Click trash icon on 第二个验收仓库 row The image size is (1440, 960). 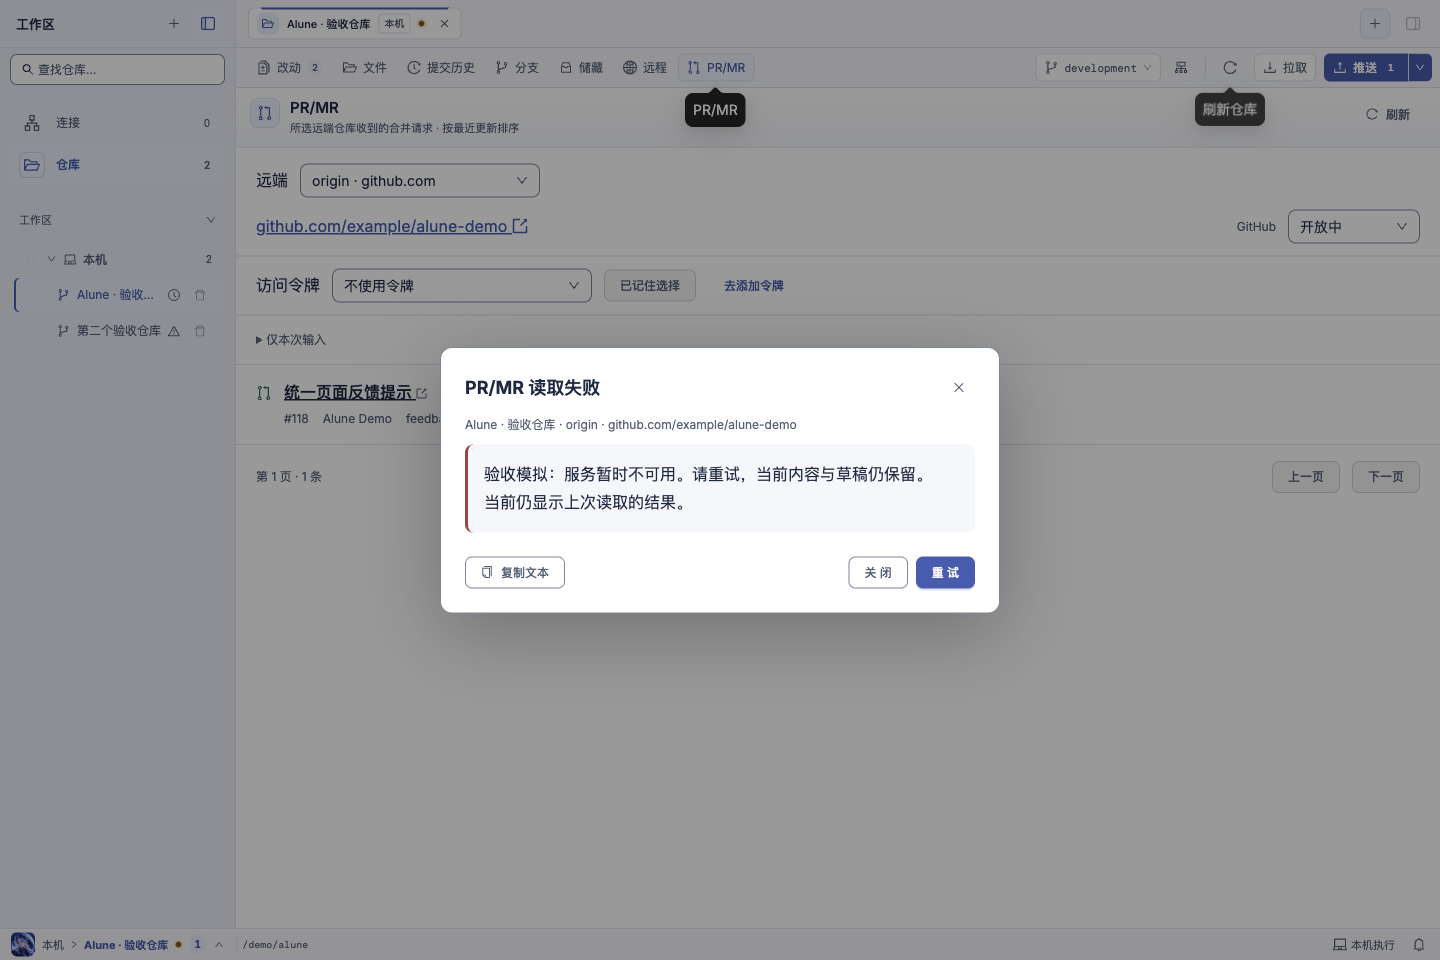200,331
